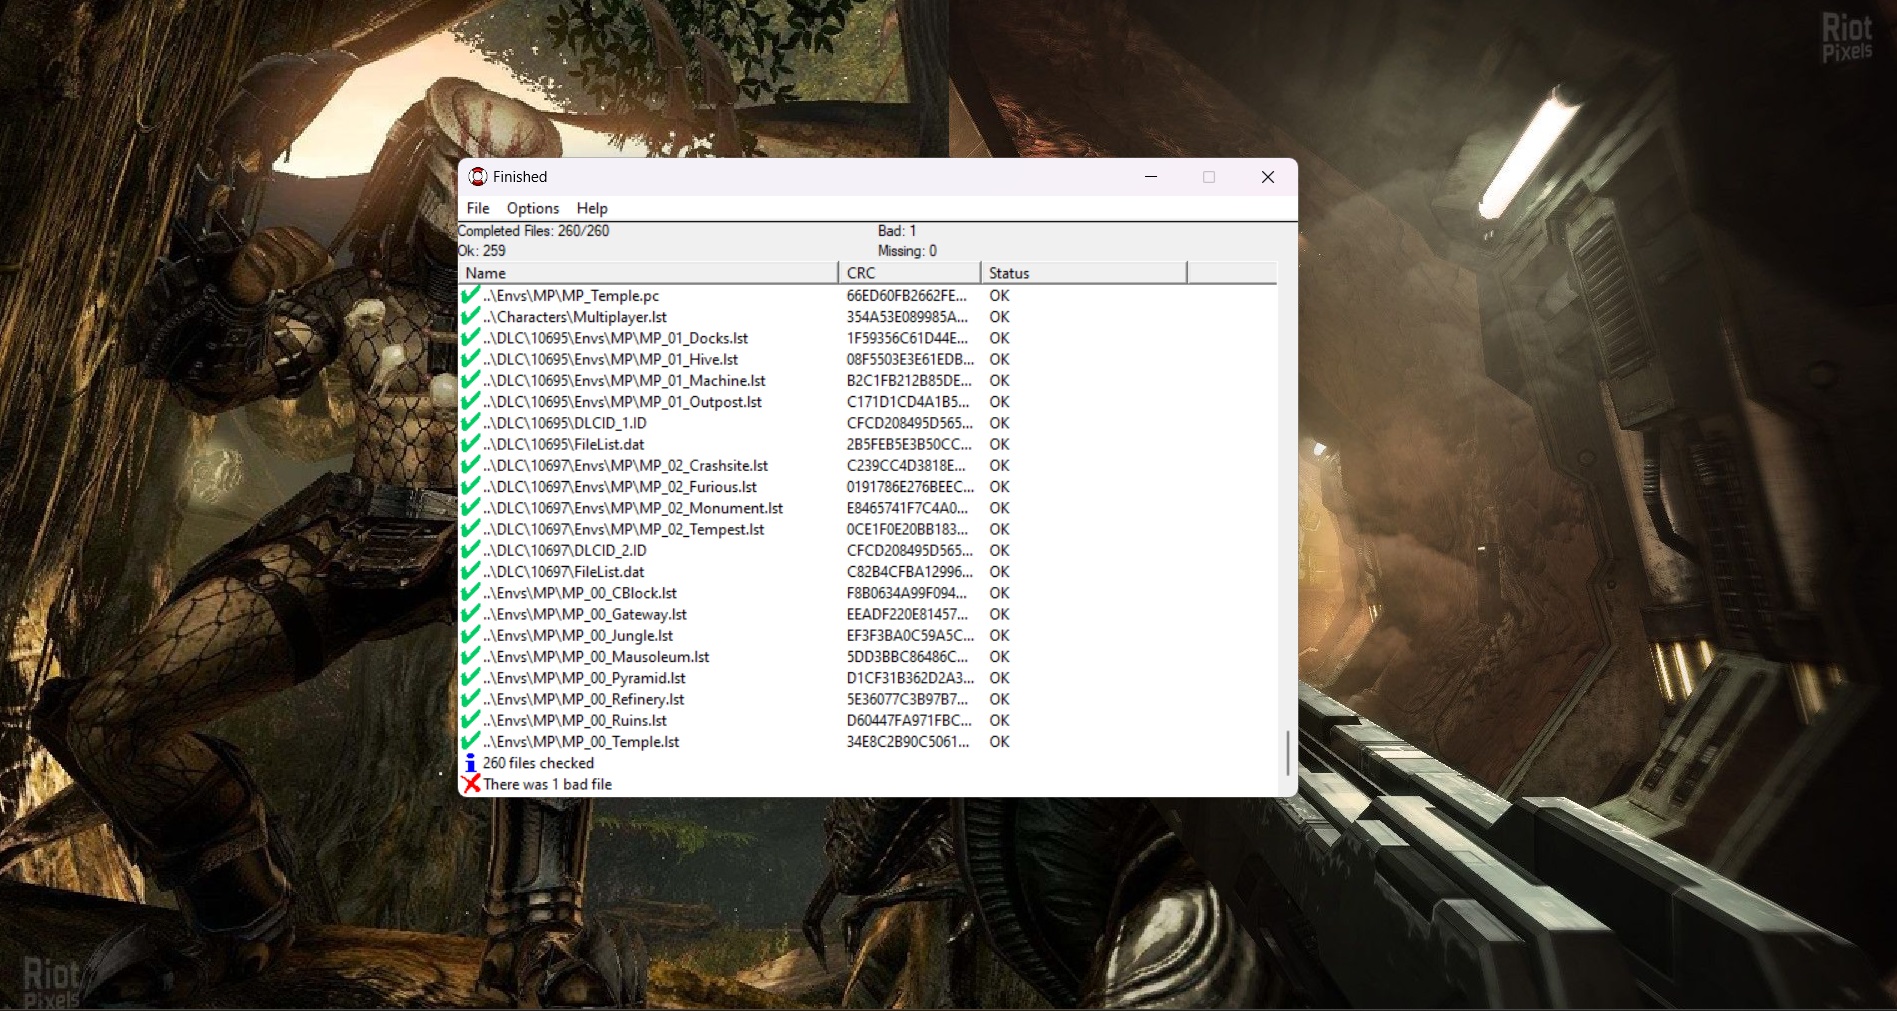This screenshot has height=1011, width=1897.
Task: Click green checkmark beside MP_01_Outpost.lst
Action: (x=470, y=401)
